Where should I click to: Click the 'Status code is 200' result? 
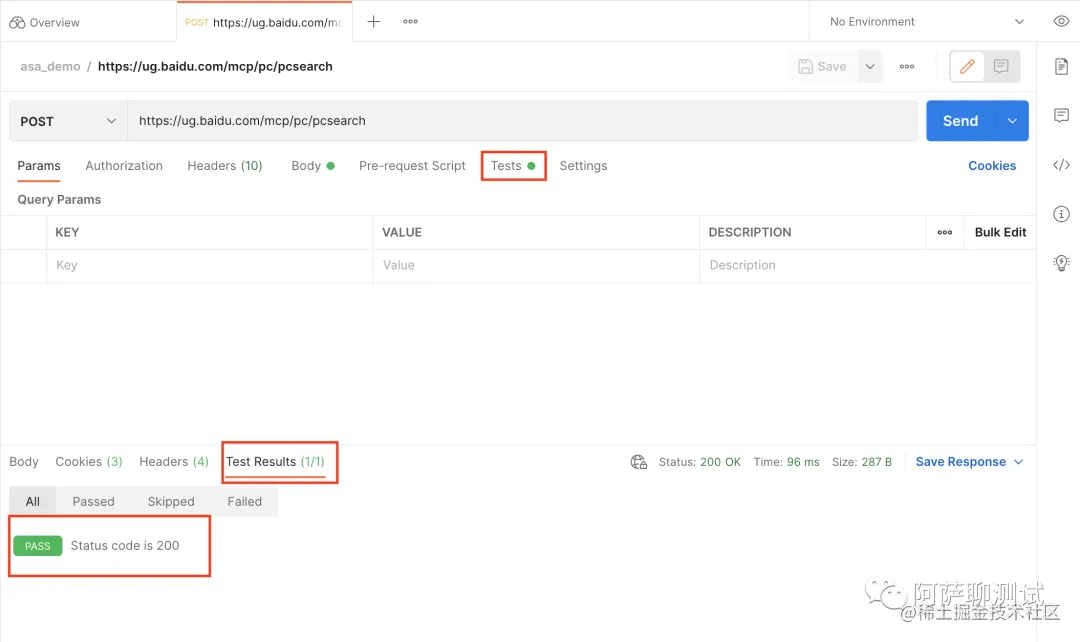click(125, 546)
